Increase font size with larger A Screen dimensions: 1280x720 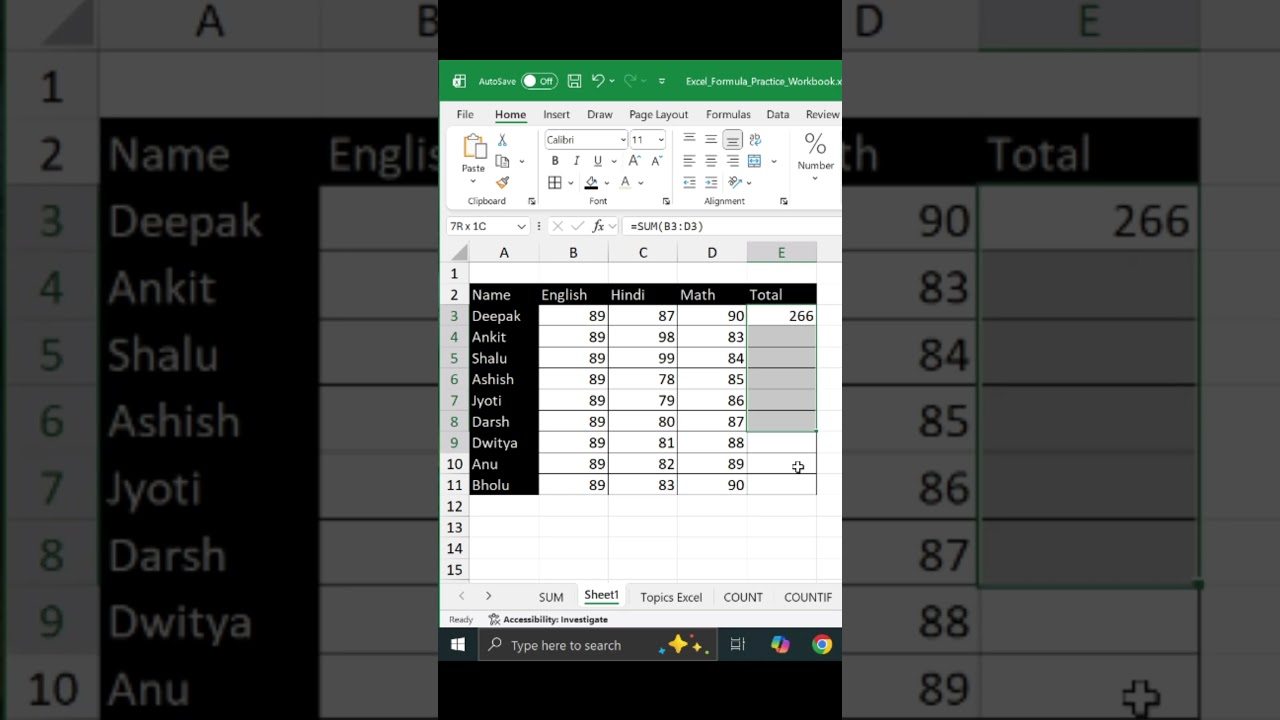click(635, 161)
